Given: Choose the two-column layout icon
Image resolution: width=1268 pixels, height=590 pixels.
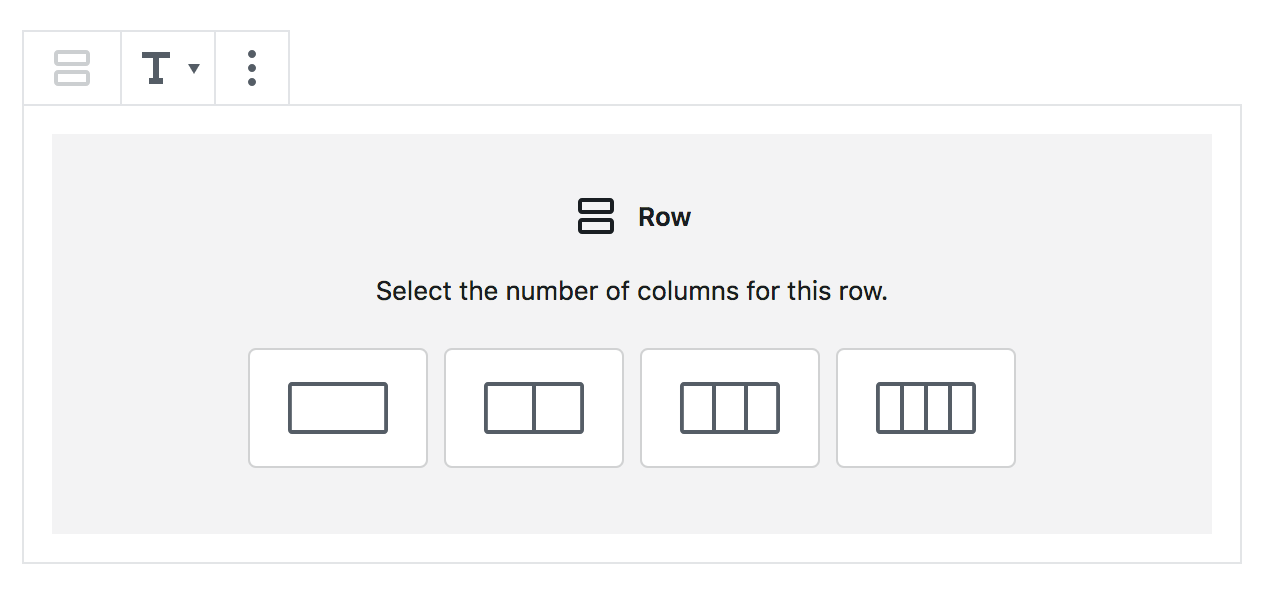Looking at the screenshot, I should pos(534,408).
